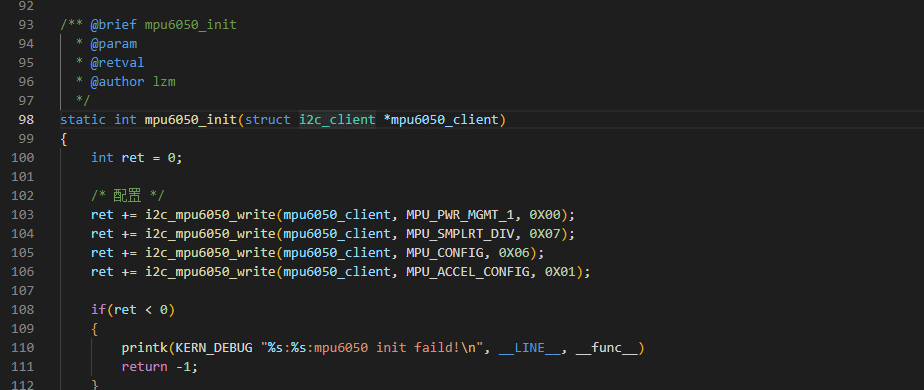The width and height of the screenshot is (924, 390).
Task: Place cursor on the mpu6050_init function name in line 98
Action: tap(190, 120)
